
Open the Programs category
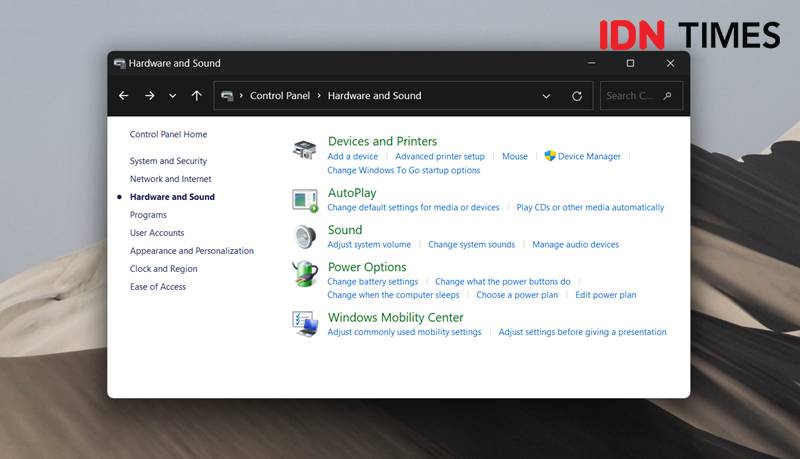coord(148,215)
